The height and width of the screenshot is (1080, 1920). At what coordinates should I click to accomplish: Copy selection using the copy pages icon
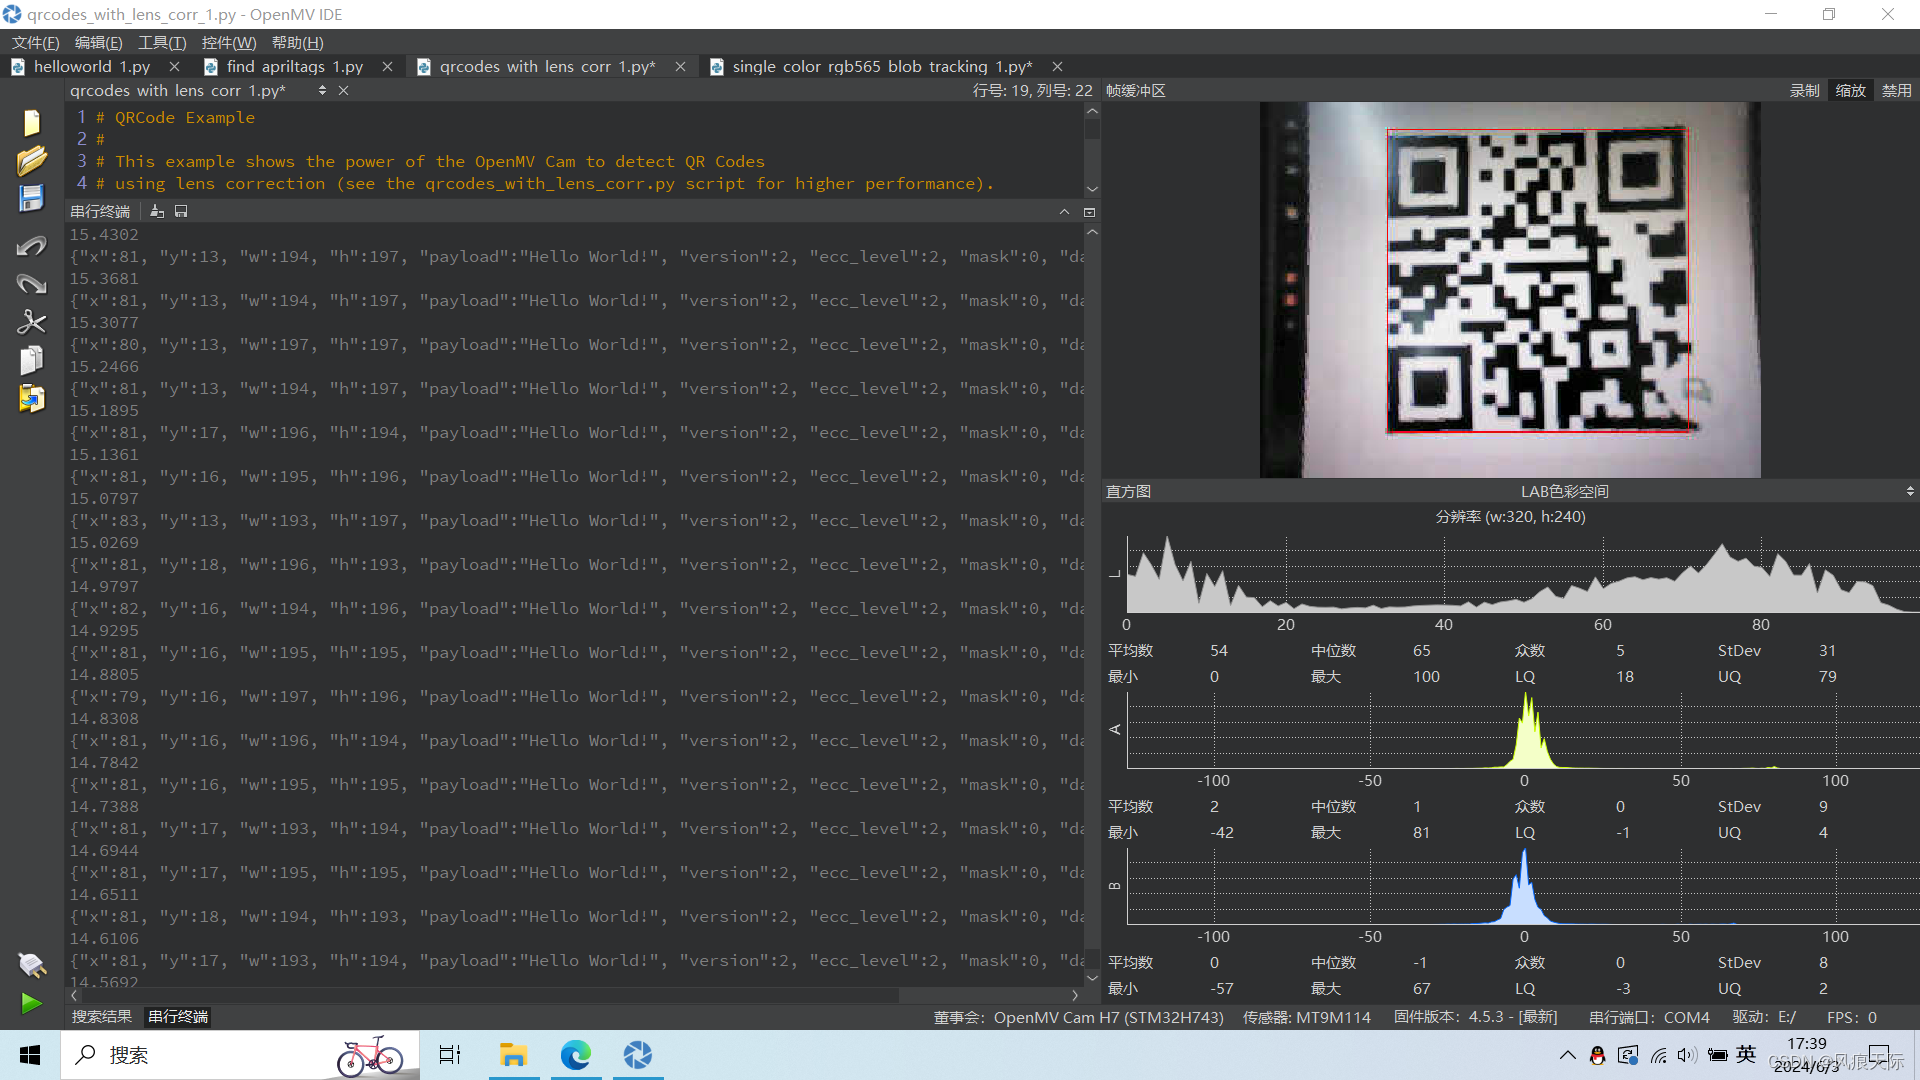pos(31,360)
